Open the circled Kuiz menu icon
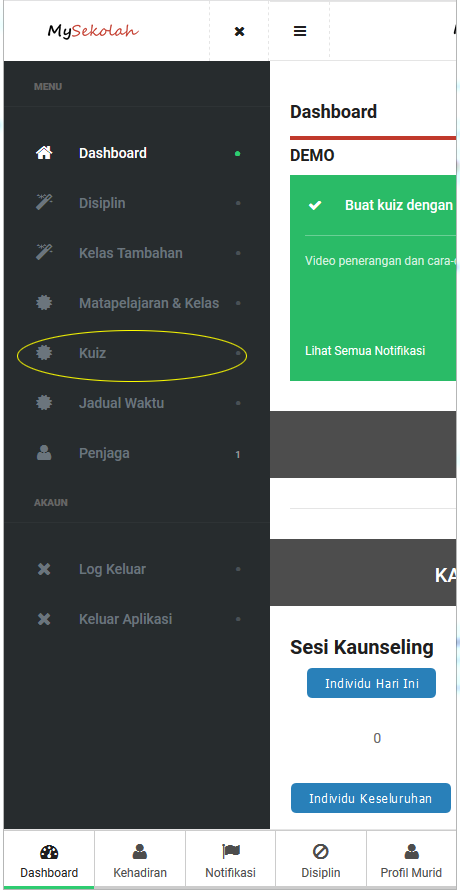460x890 pixels. 44,352
